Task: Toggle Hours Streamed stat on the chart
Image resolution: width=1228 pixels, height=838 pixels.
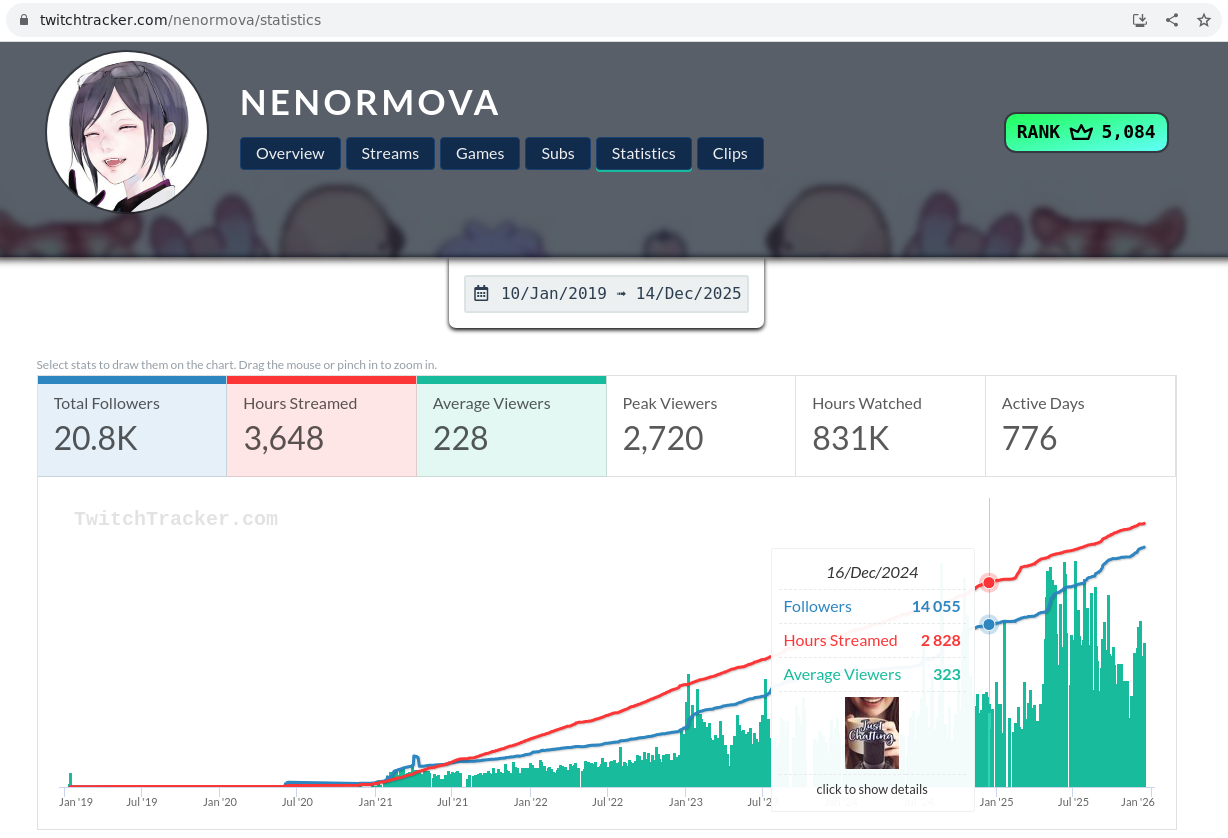Action: (322, 426)
